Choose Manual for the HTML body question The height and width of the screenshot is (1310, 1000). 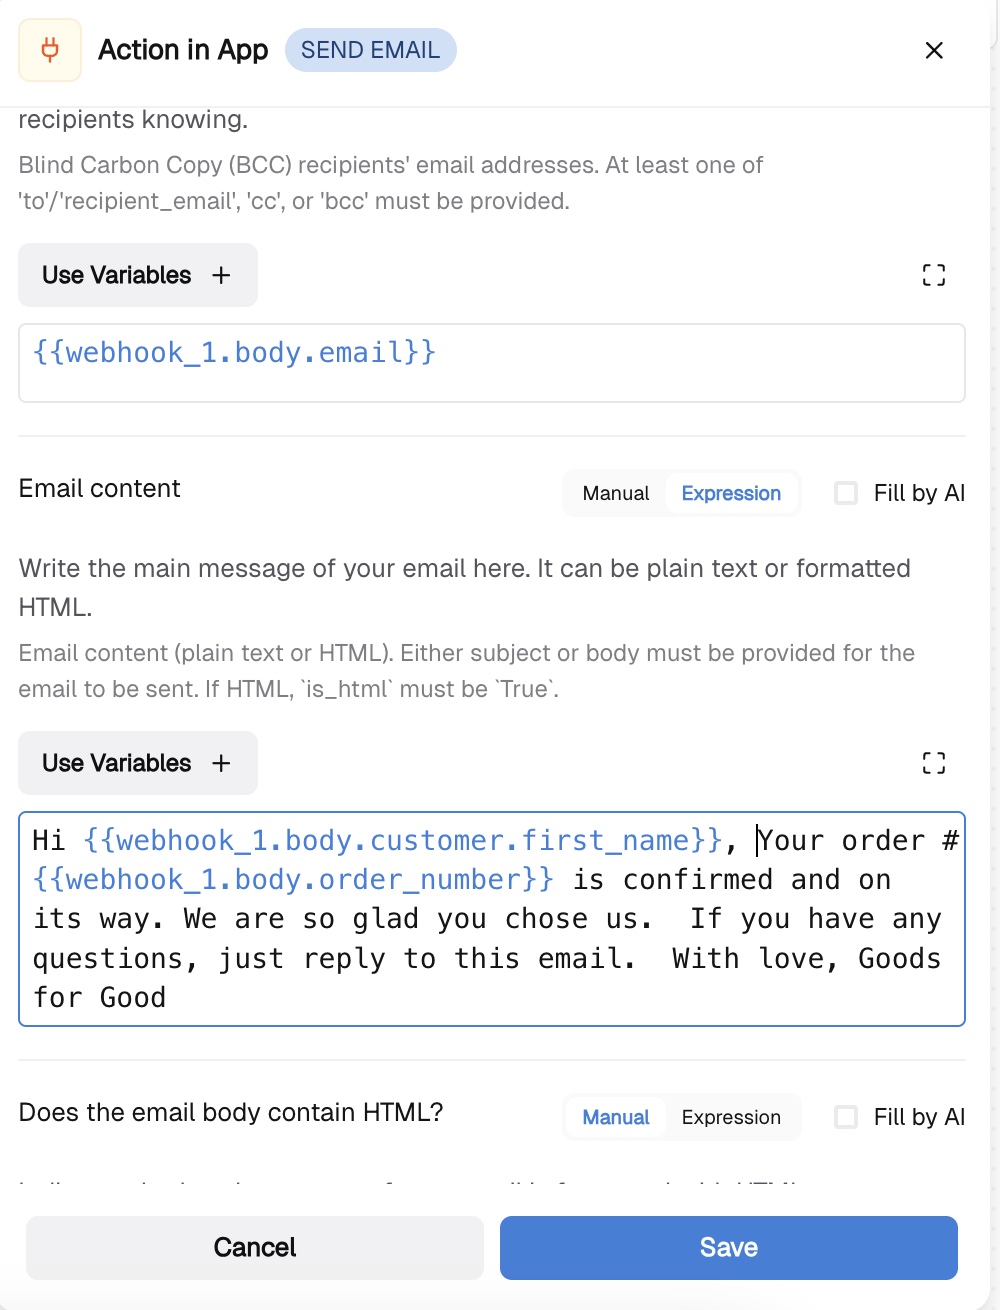(x=616, y=1117)
